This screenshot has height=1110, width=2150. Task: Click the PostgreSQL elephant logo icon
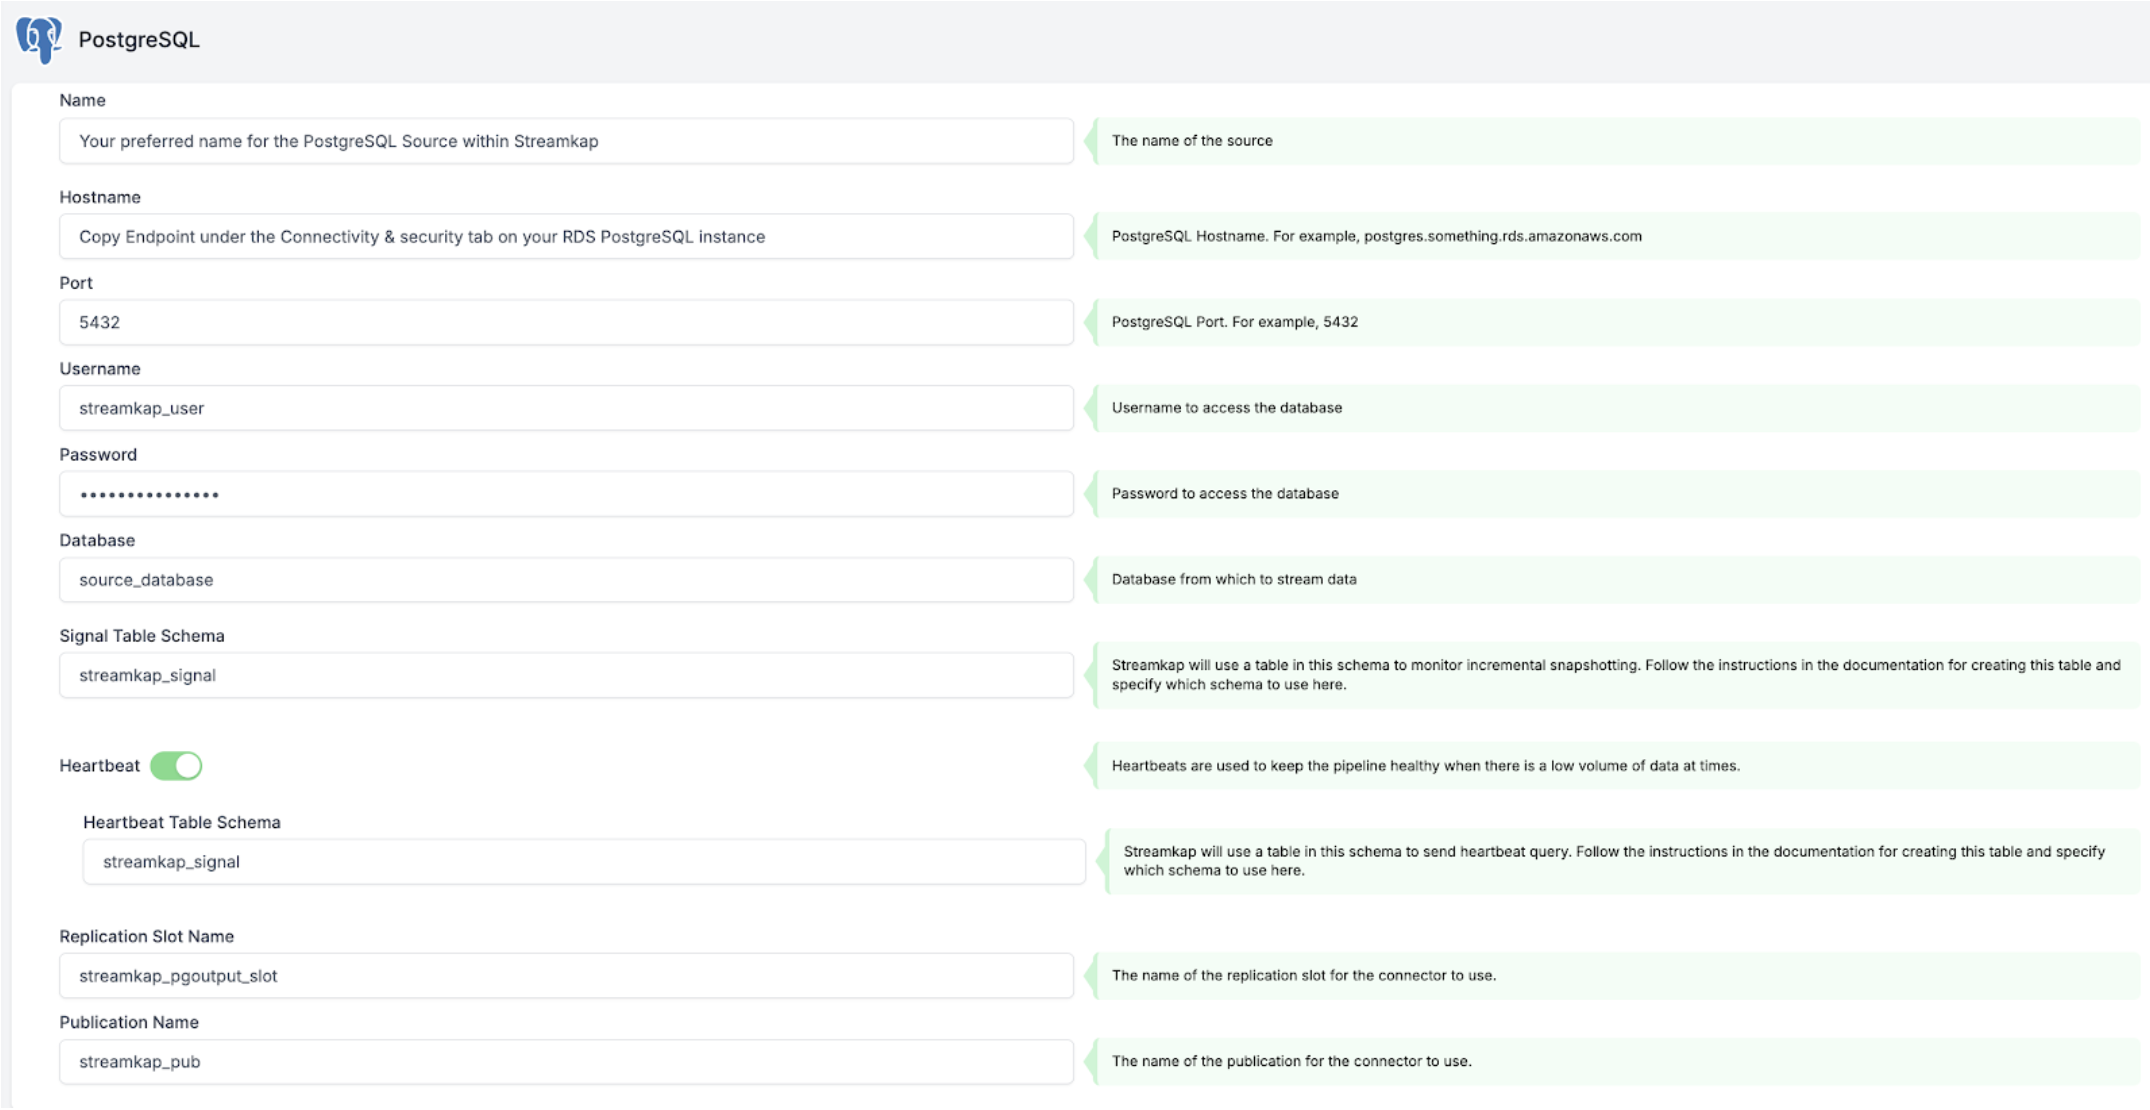[39, 39]
